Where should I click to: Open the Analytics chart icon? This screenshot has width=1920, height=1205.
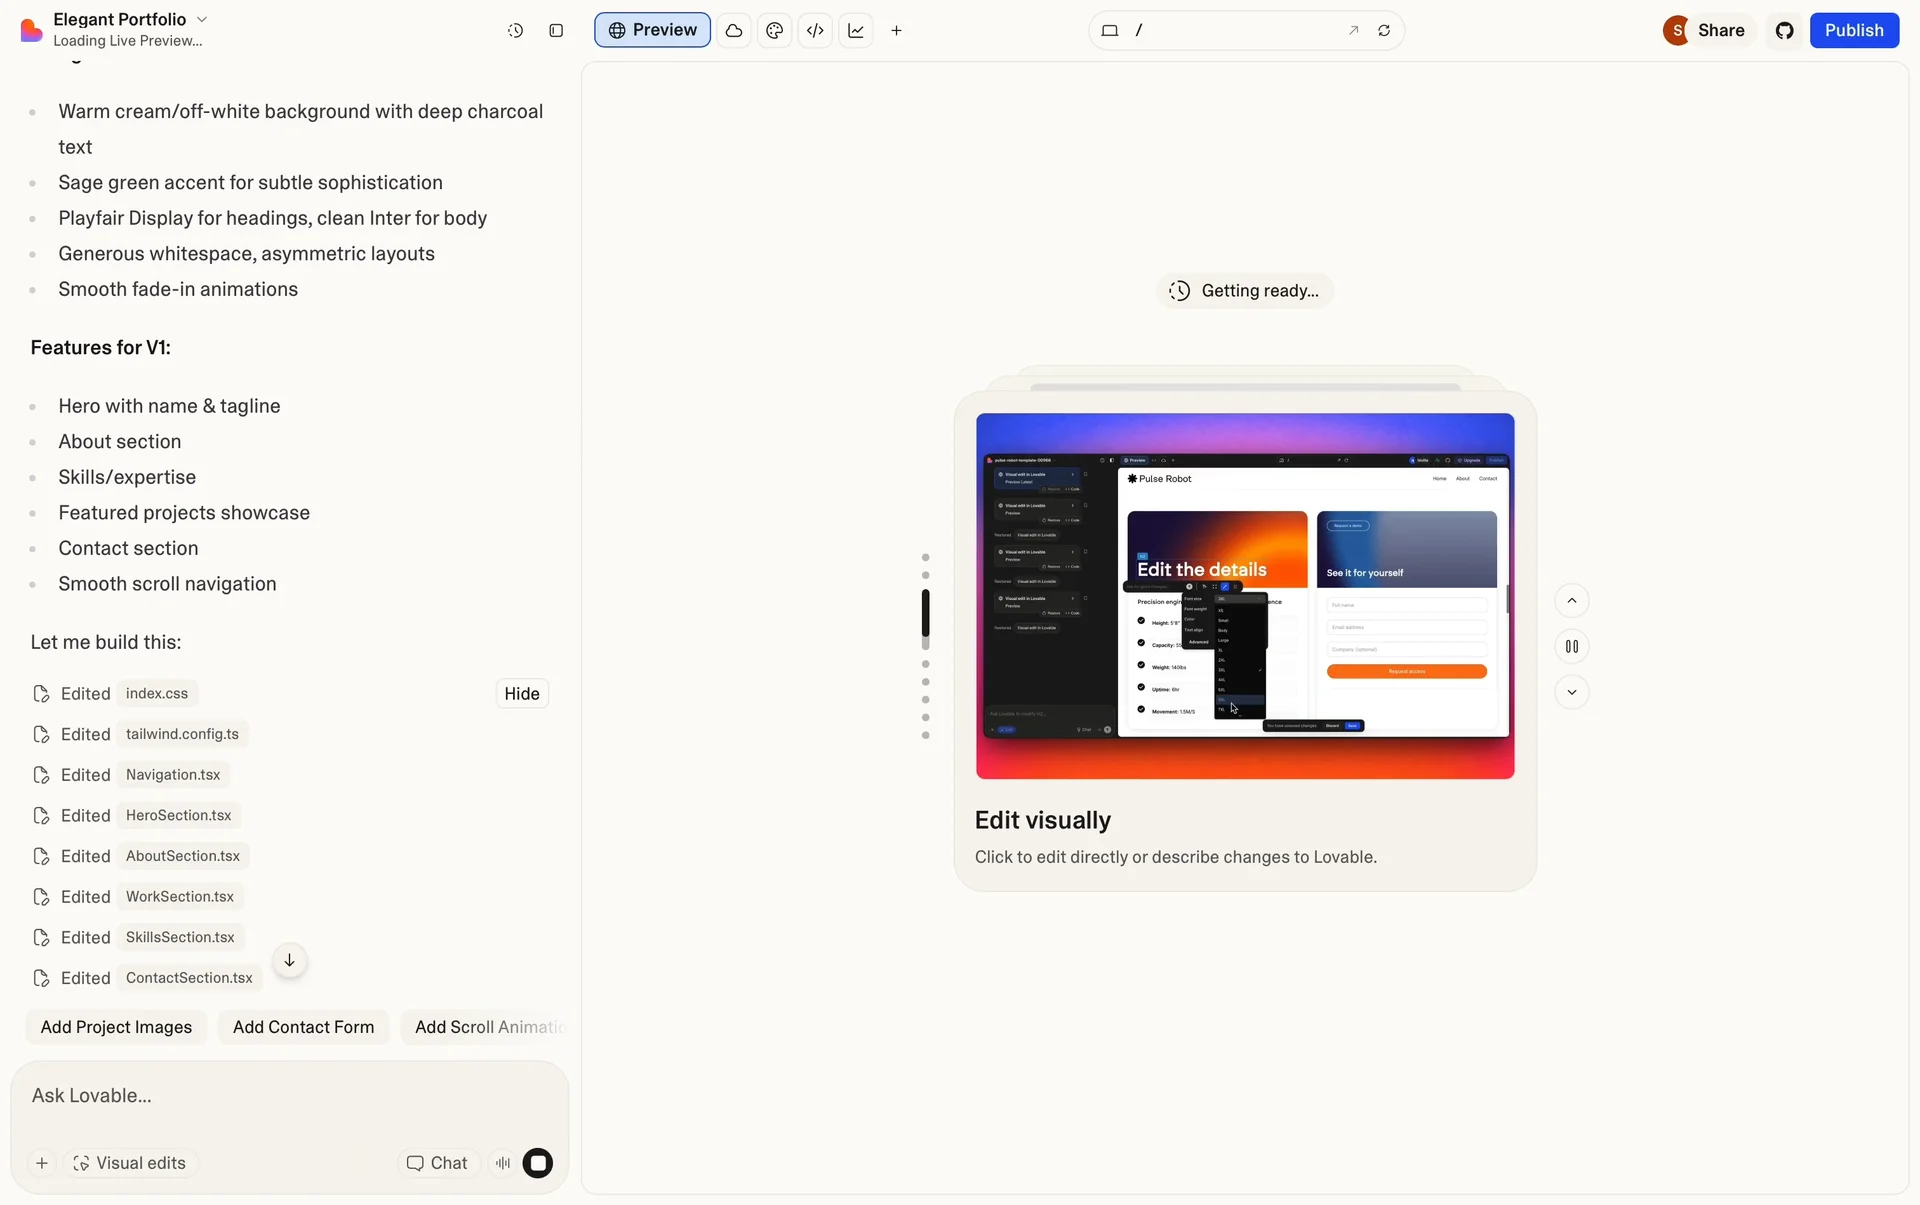[856, 31]
